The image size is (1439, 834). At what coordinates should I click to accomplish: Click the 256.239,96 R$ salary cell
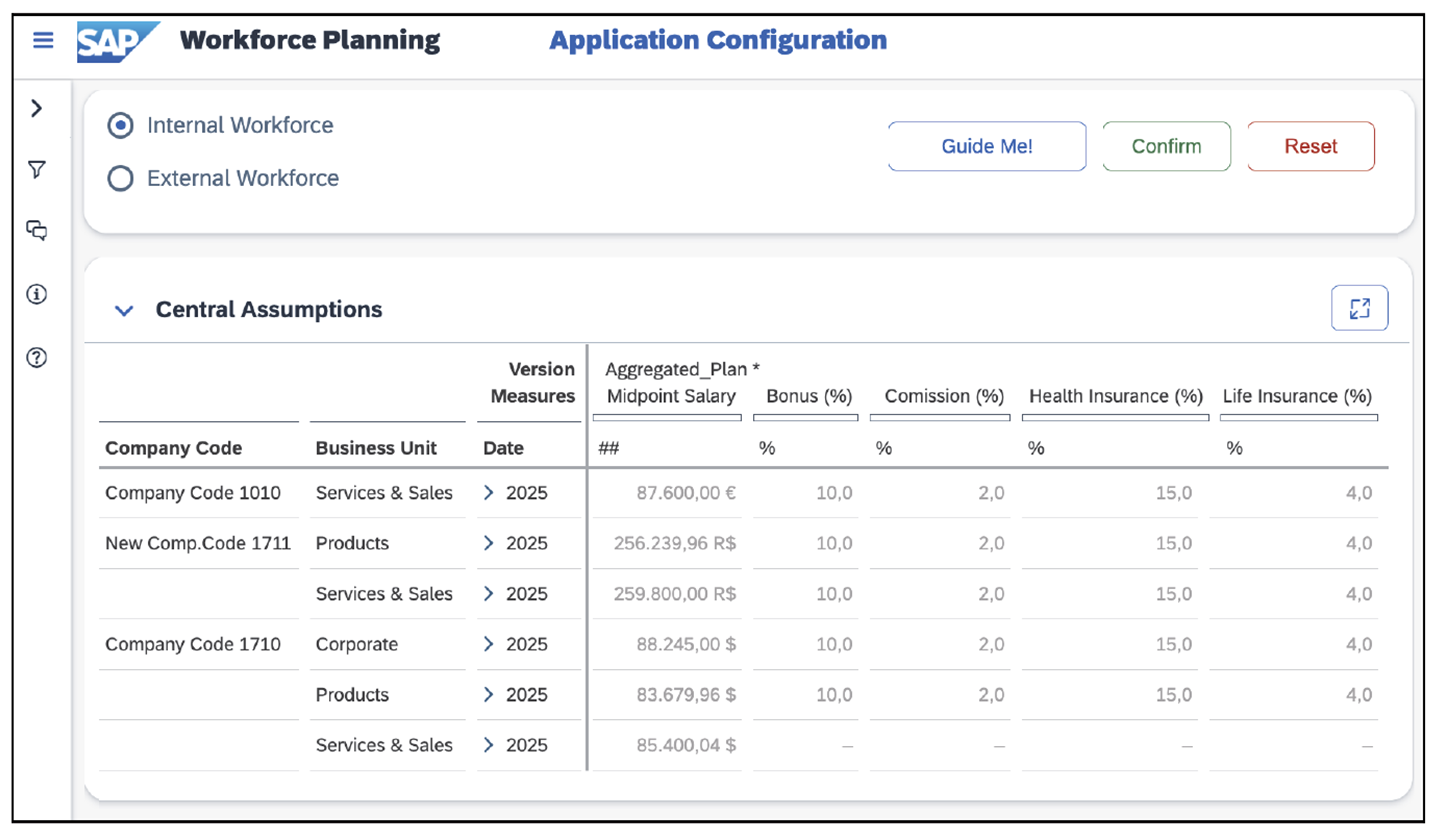point(675,543)
